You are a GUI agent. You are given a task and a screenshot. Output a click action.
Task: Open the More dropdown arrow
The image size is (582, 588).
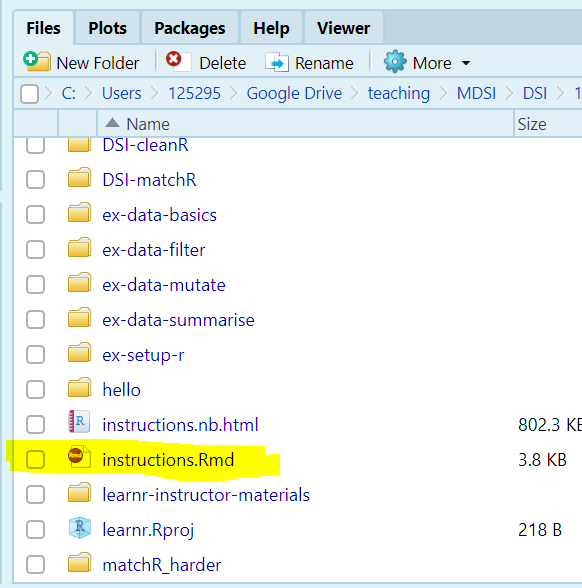[x=466, y=63]
